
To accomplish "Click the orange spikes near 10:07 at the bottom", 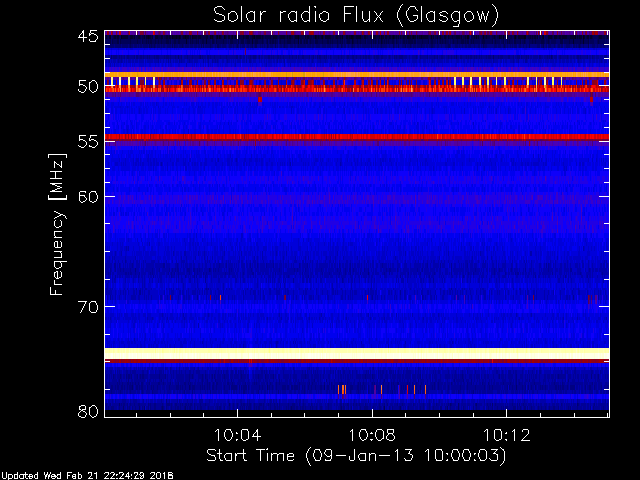I will coord(342,389).
